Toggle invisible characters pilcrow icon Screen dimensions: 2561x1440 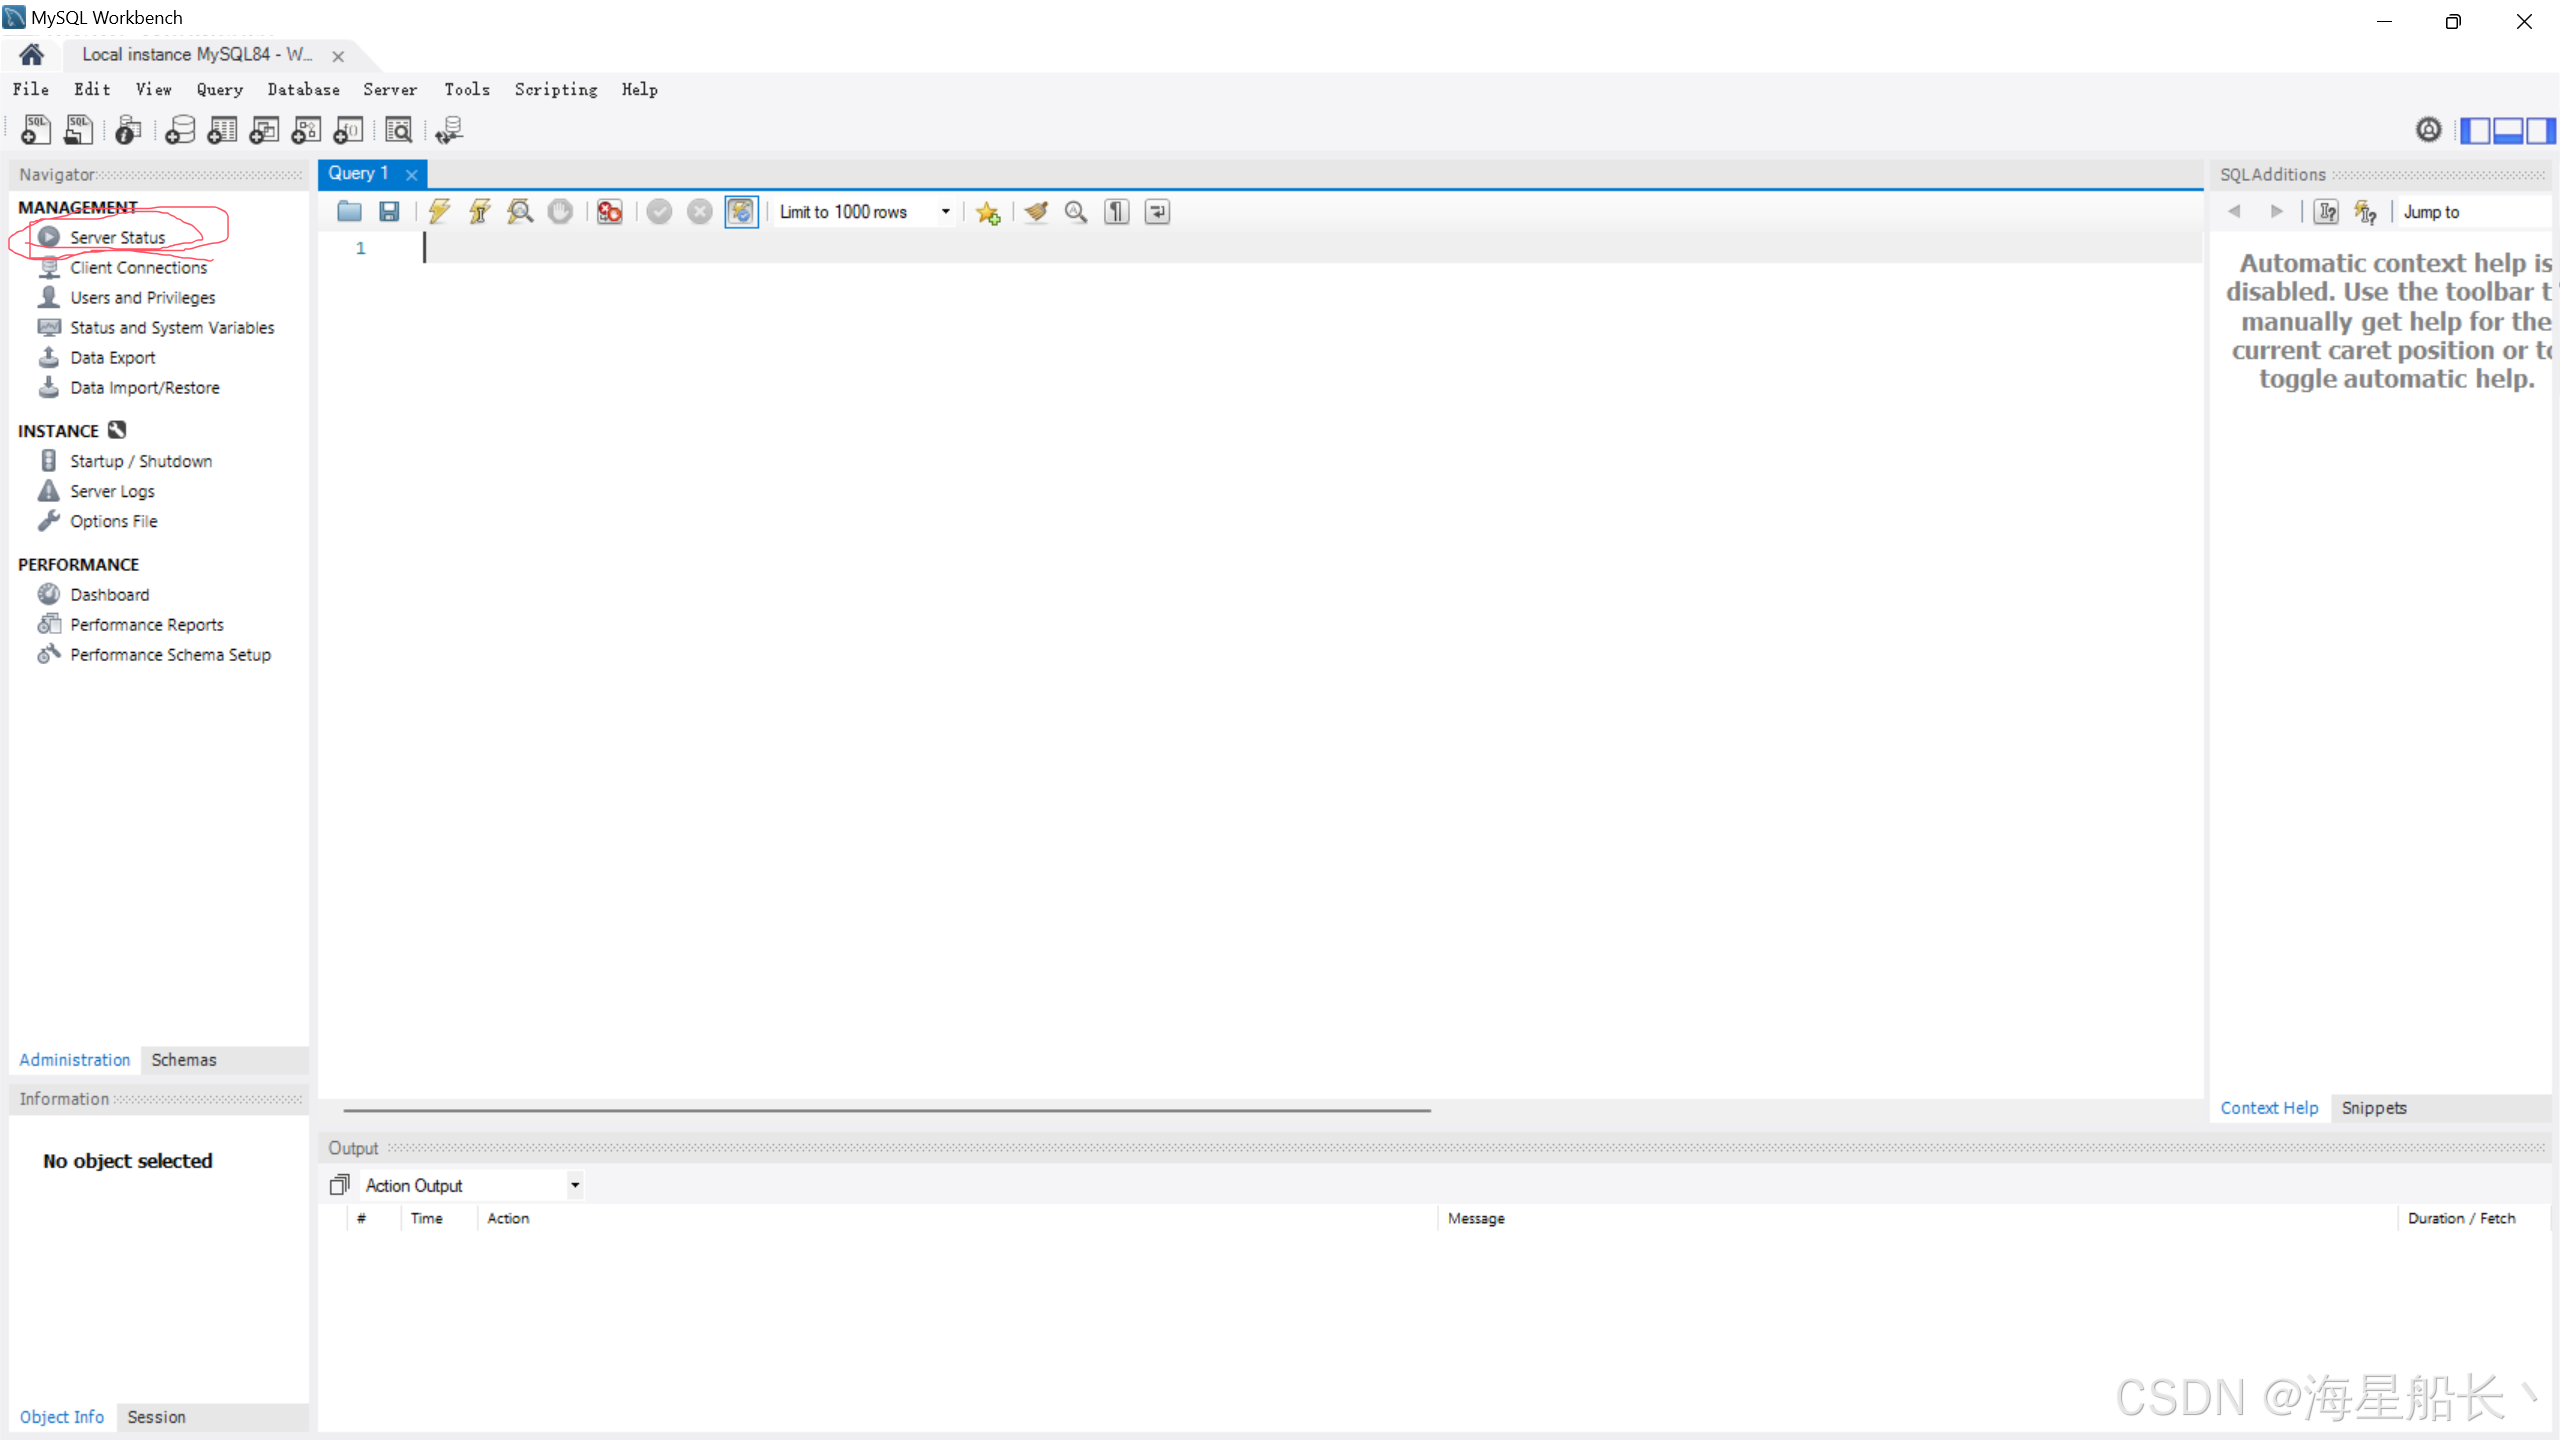tap(1117, 211)
